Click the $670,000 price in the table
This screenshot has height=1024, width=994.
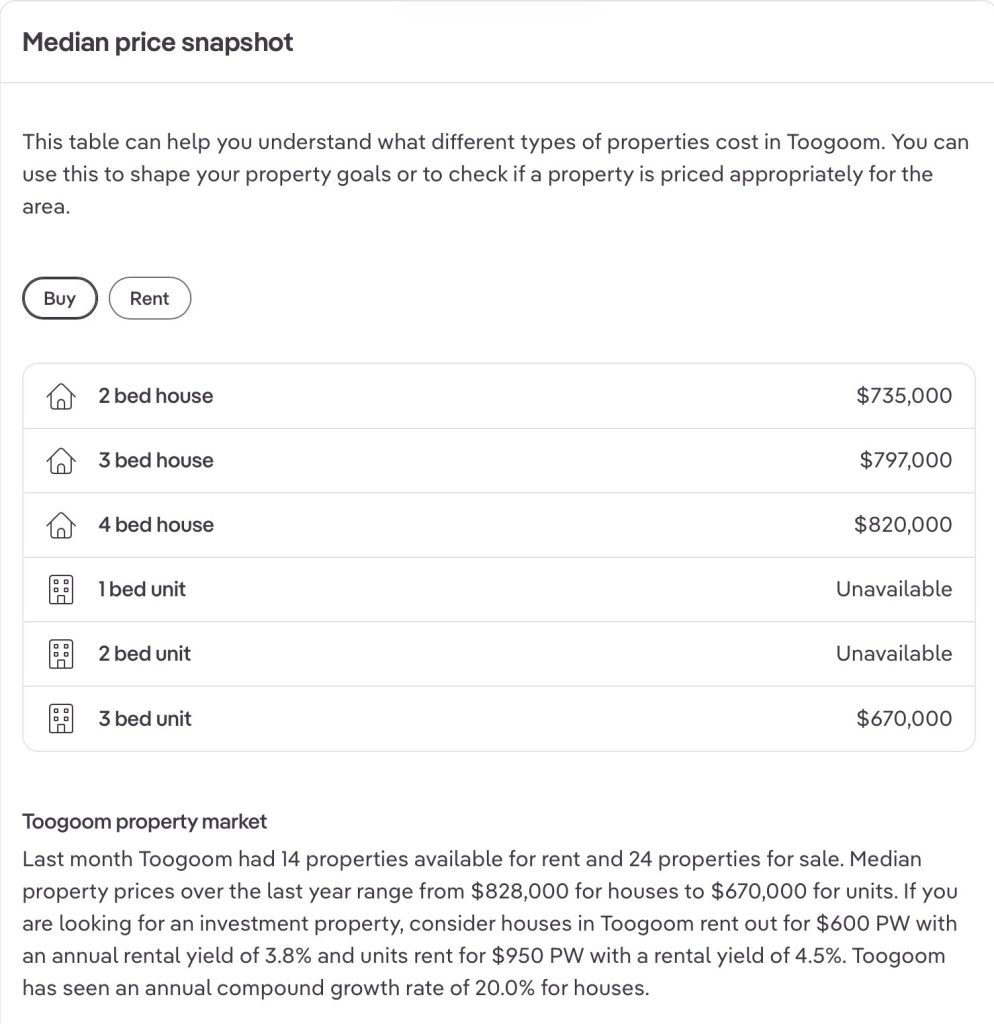[x=904, y=718]
